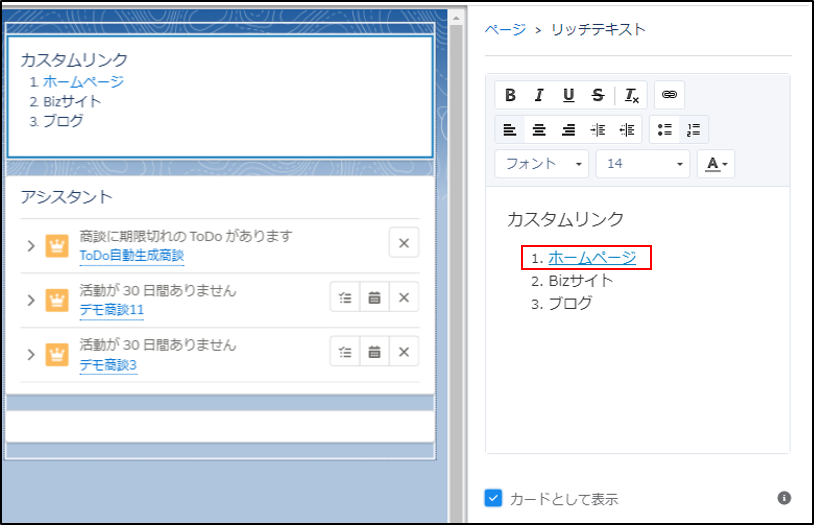Click ホームページ link in the editor
The height and width of the screenshot is (525, 814).
pyautogui.click(x=592, y=258)
